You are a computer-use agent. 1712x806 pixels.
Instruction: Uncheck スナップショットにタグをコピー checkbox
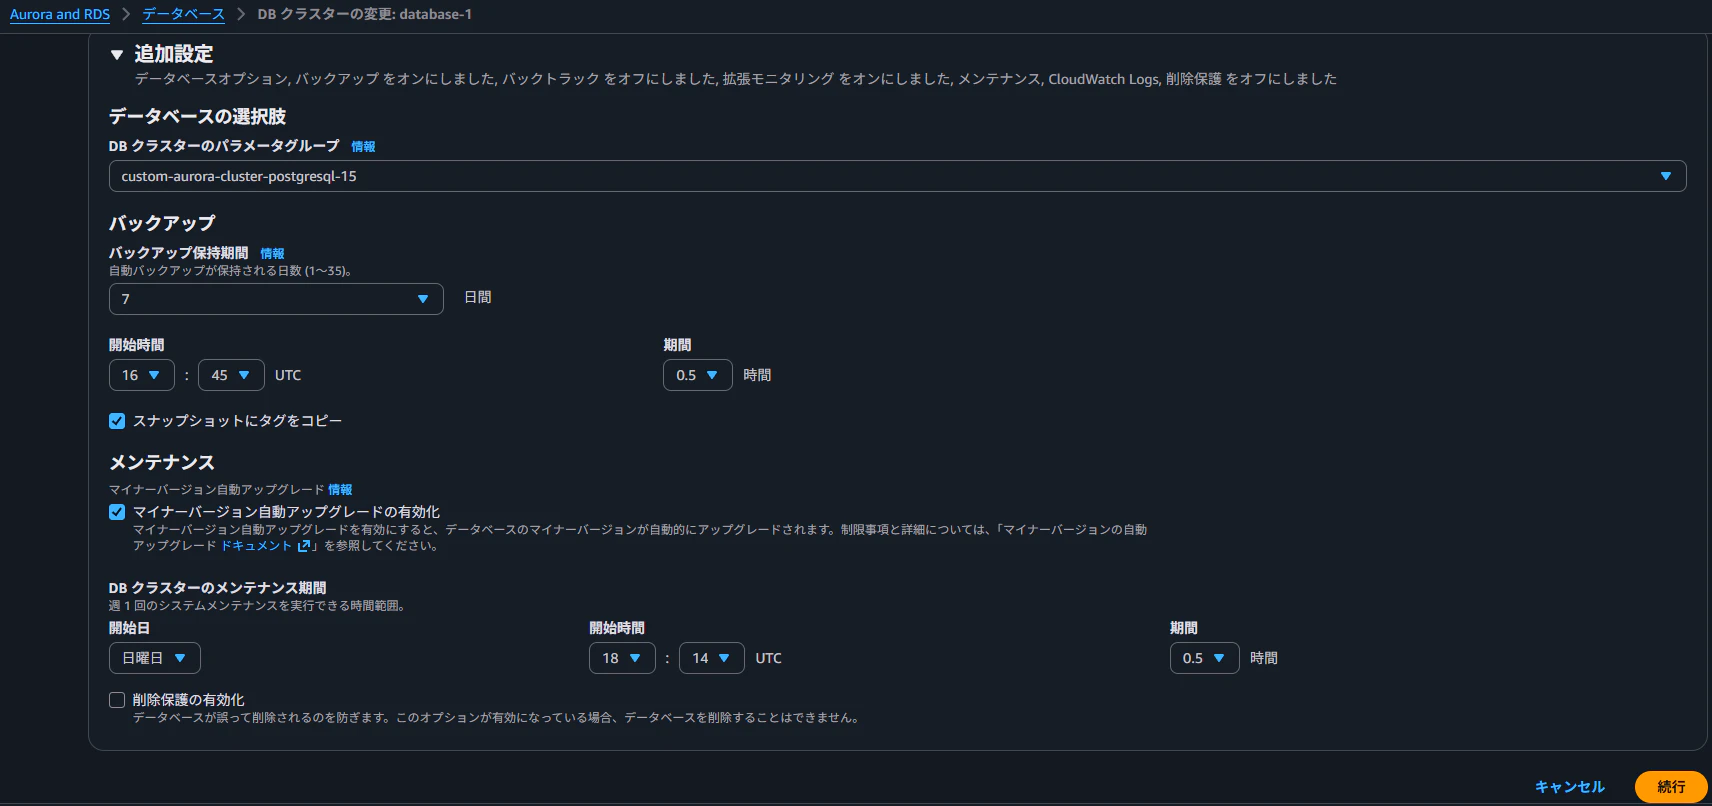tap(117, 421)
